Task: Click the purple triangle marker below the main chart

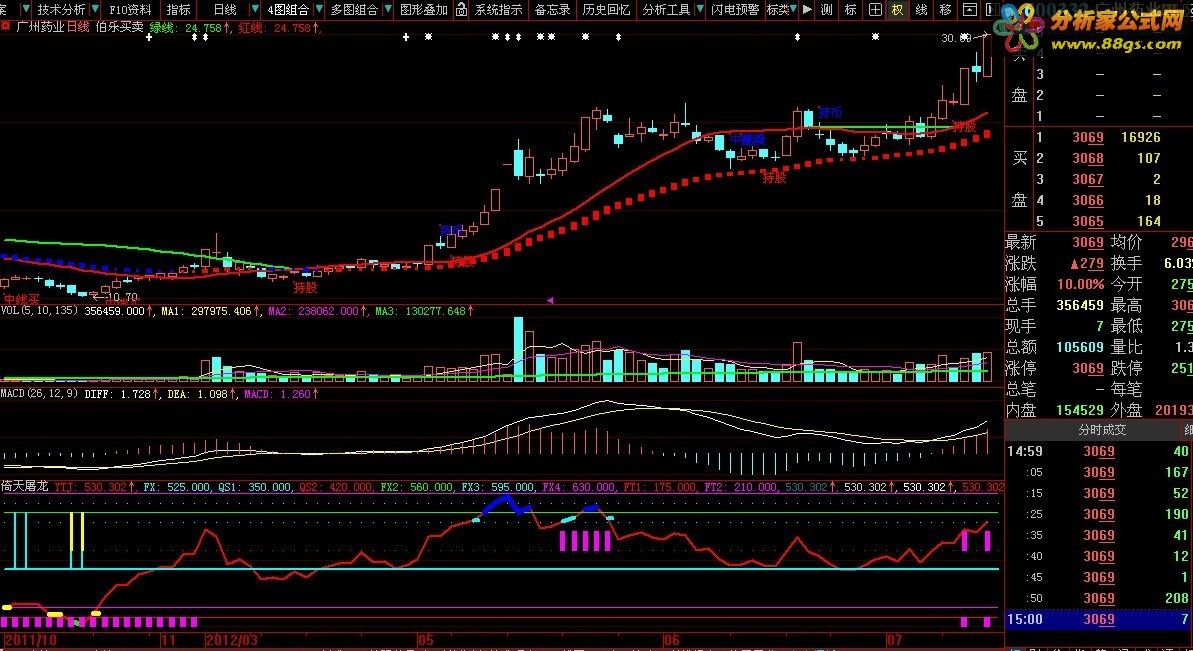Action: click(550, 300)
